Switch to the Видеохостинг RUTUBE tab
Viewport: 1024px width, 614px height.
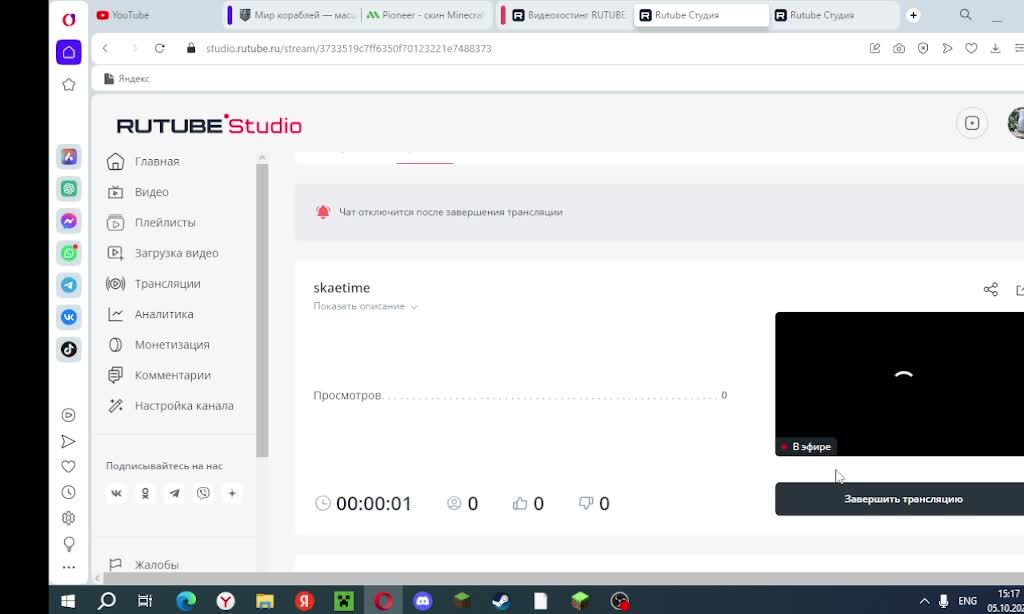(568, 15)
